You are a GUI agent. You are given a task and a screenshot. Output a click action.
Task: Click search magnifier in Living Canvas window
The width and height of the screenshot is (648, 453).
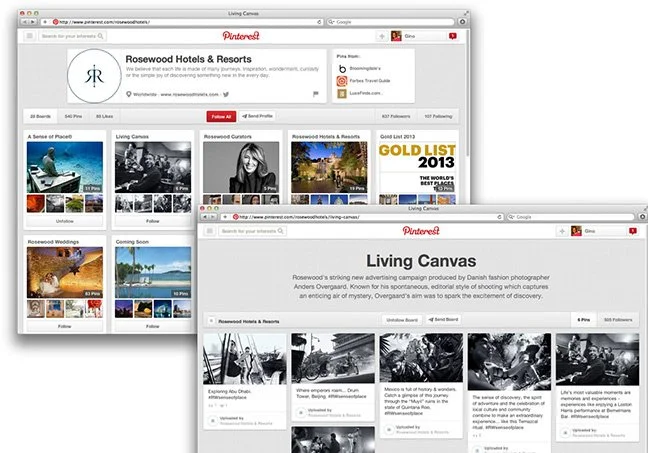point(281,231)
